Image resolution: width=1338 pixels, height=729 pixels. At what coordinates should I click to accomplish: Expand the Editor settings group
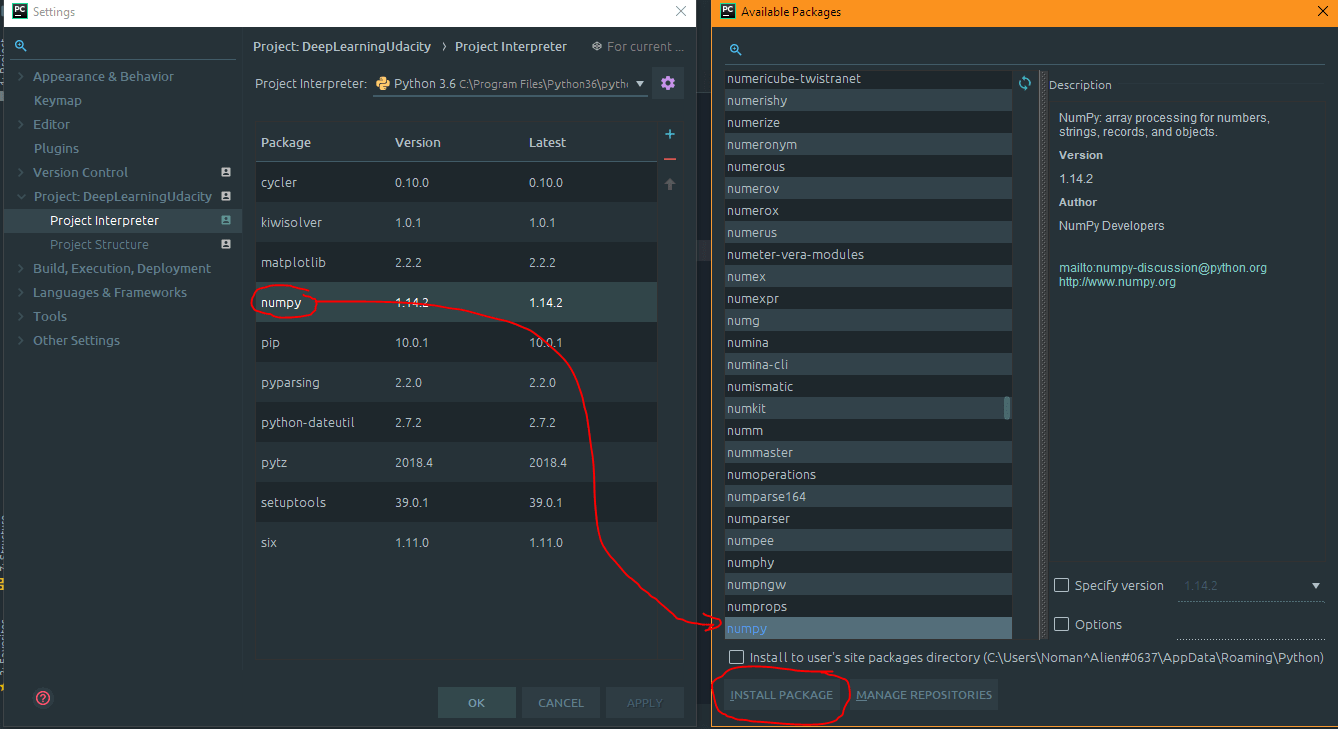coord(21,124)
